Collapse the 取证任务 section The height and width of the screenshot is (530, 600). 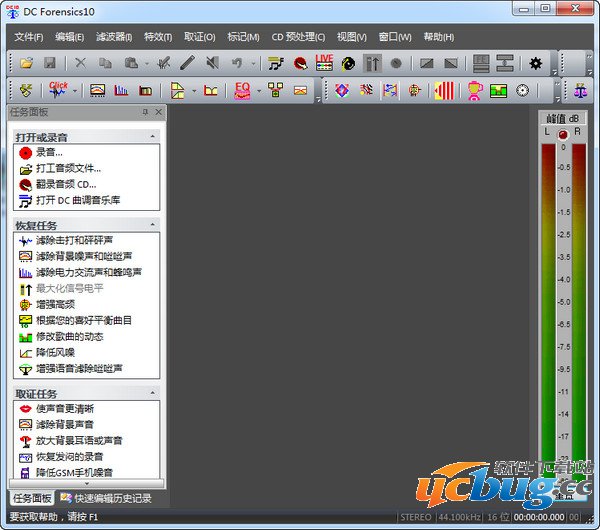(x=153, y=394)
